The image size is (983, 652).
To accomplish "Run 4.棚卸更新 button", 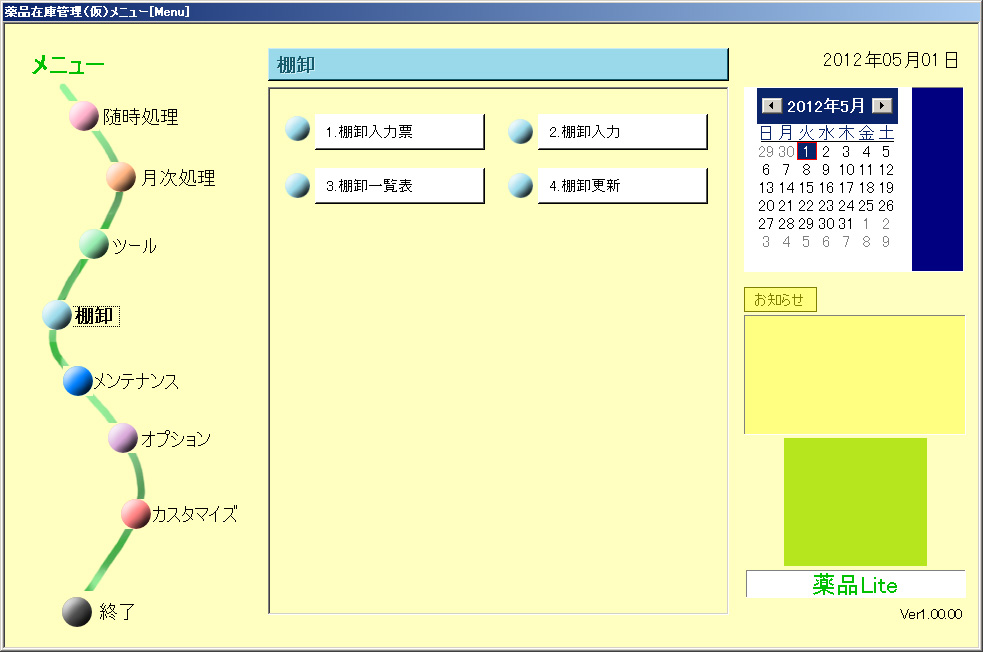I will [623, 186].
